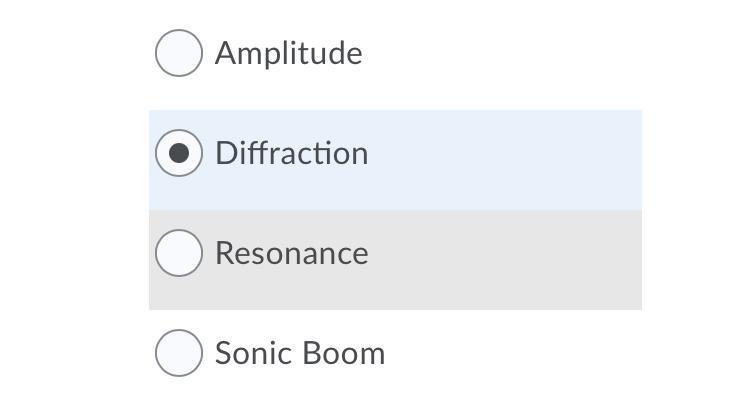Click the gray hovered Resonance row
The image size is (750, 410).
(500, 260)
